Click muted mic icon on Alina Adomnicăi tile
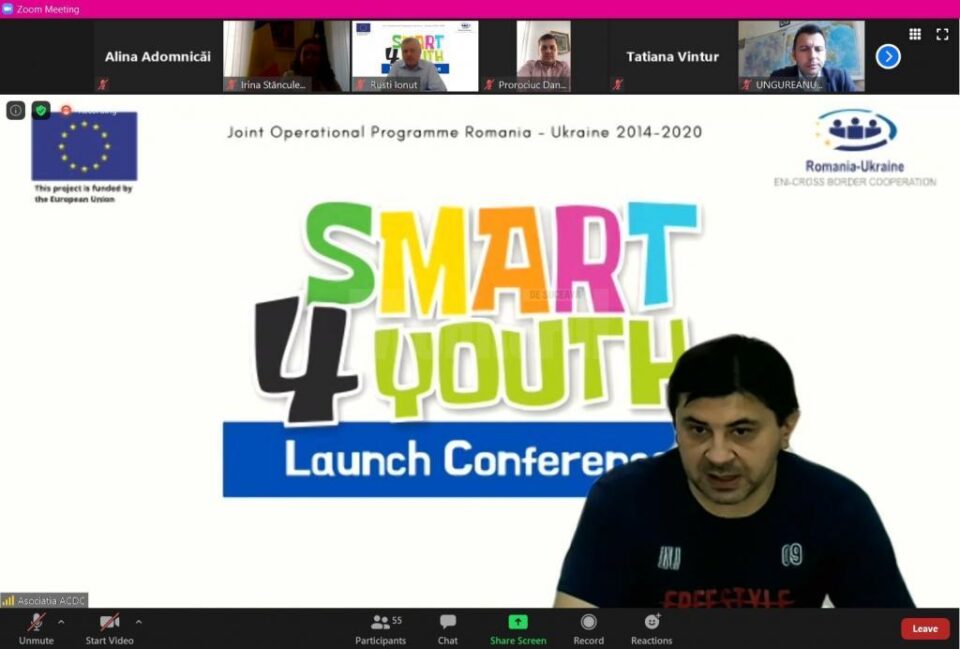Image resolution: width=960 pixels, height=649 pixels. (x=103, y=84)
